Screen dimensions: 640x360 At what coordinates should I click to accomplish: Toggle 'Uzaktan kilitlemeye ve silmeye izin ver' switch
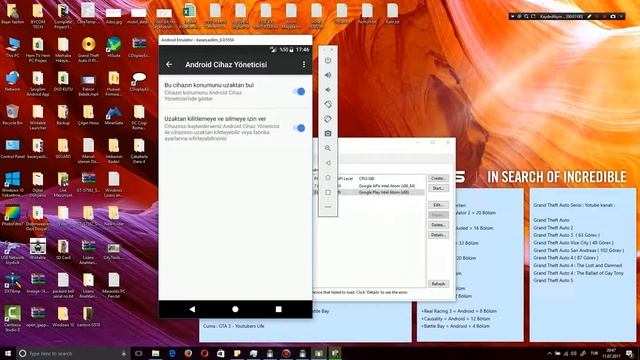pyautogui.click(x=299, y=128)
